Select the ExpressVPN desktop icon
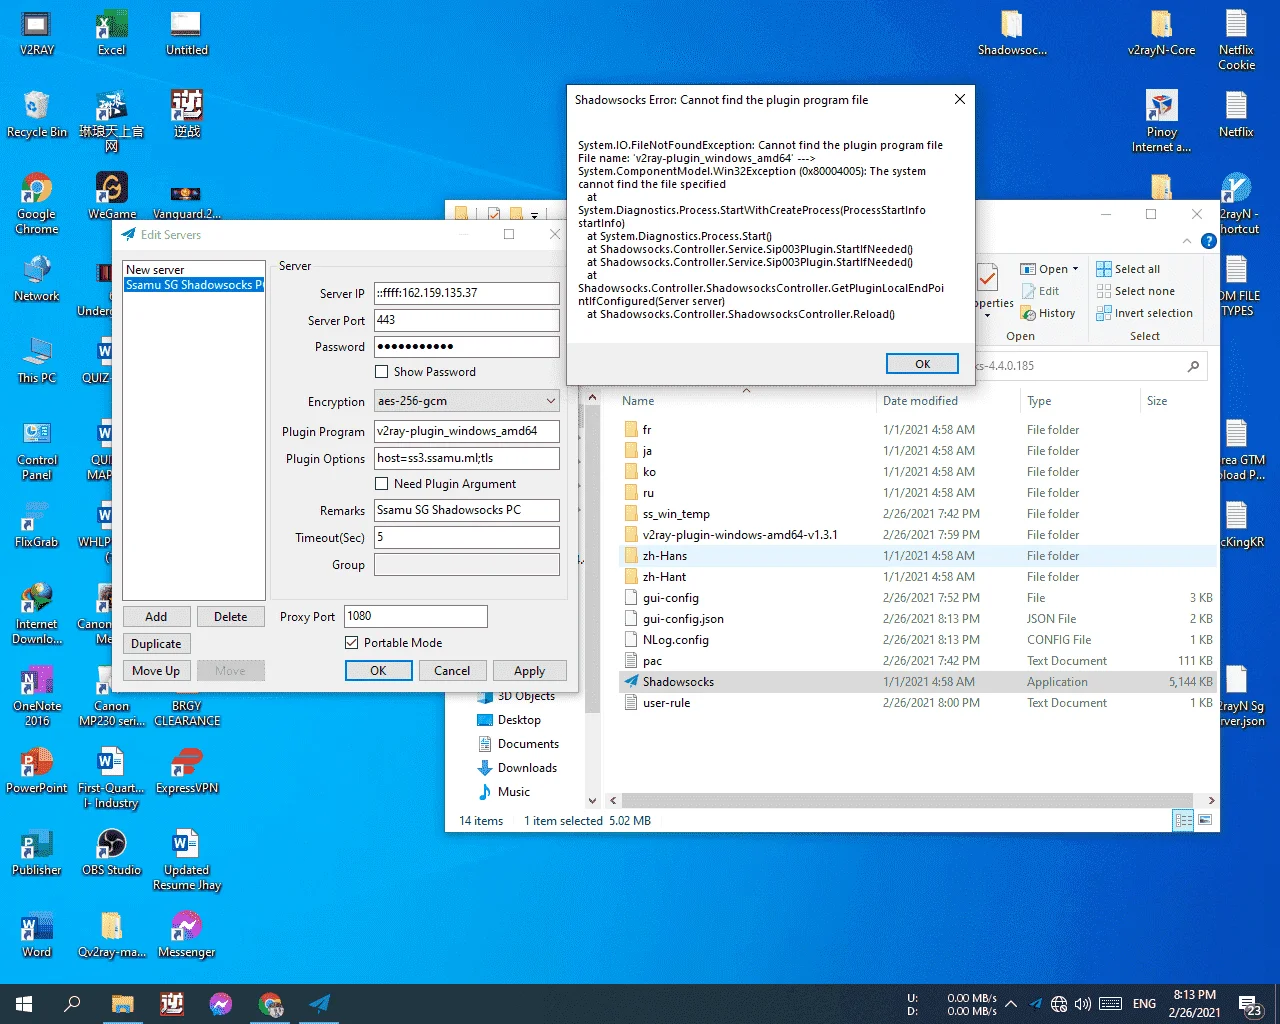The width and height of the screenshot is (1280, 1024). (187, 770)
